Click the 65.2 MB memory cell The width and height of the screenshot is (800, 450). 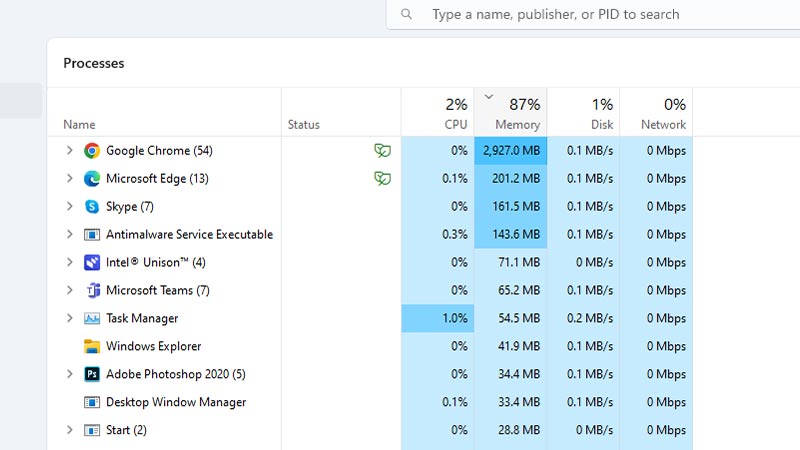[511, 290]
